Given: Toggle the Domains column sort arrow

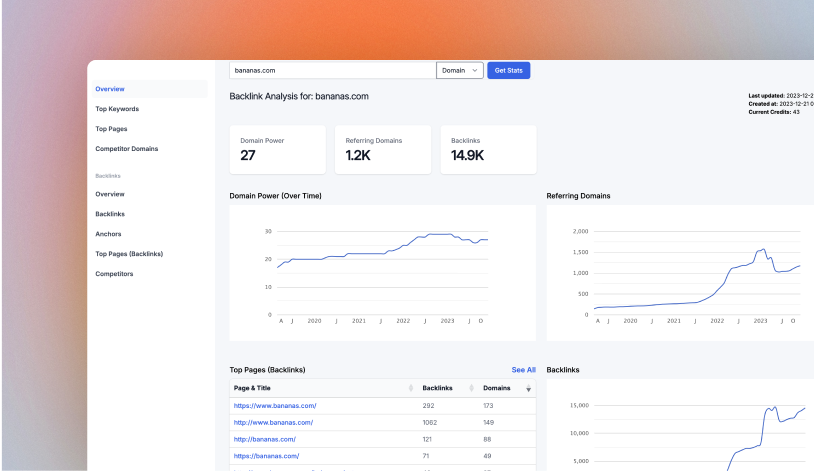Looking at the screenshot, I should [x=529, y=388].
